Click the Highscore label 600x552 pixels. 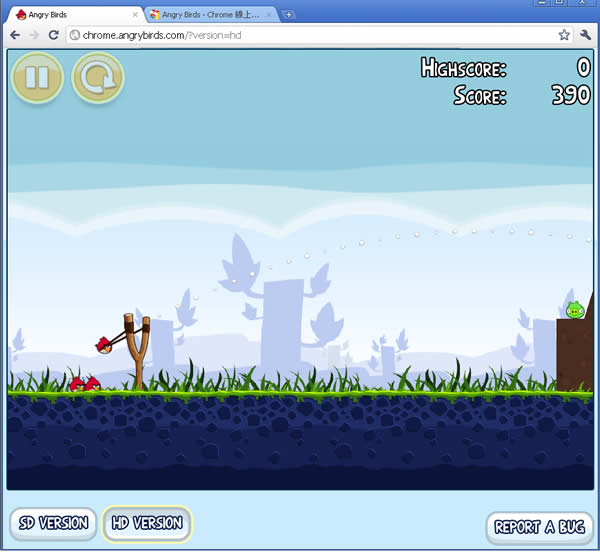[x=463, y=68]
